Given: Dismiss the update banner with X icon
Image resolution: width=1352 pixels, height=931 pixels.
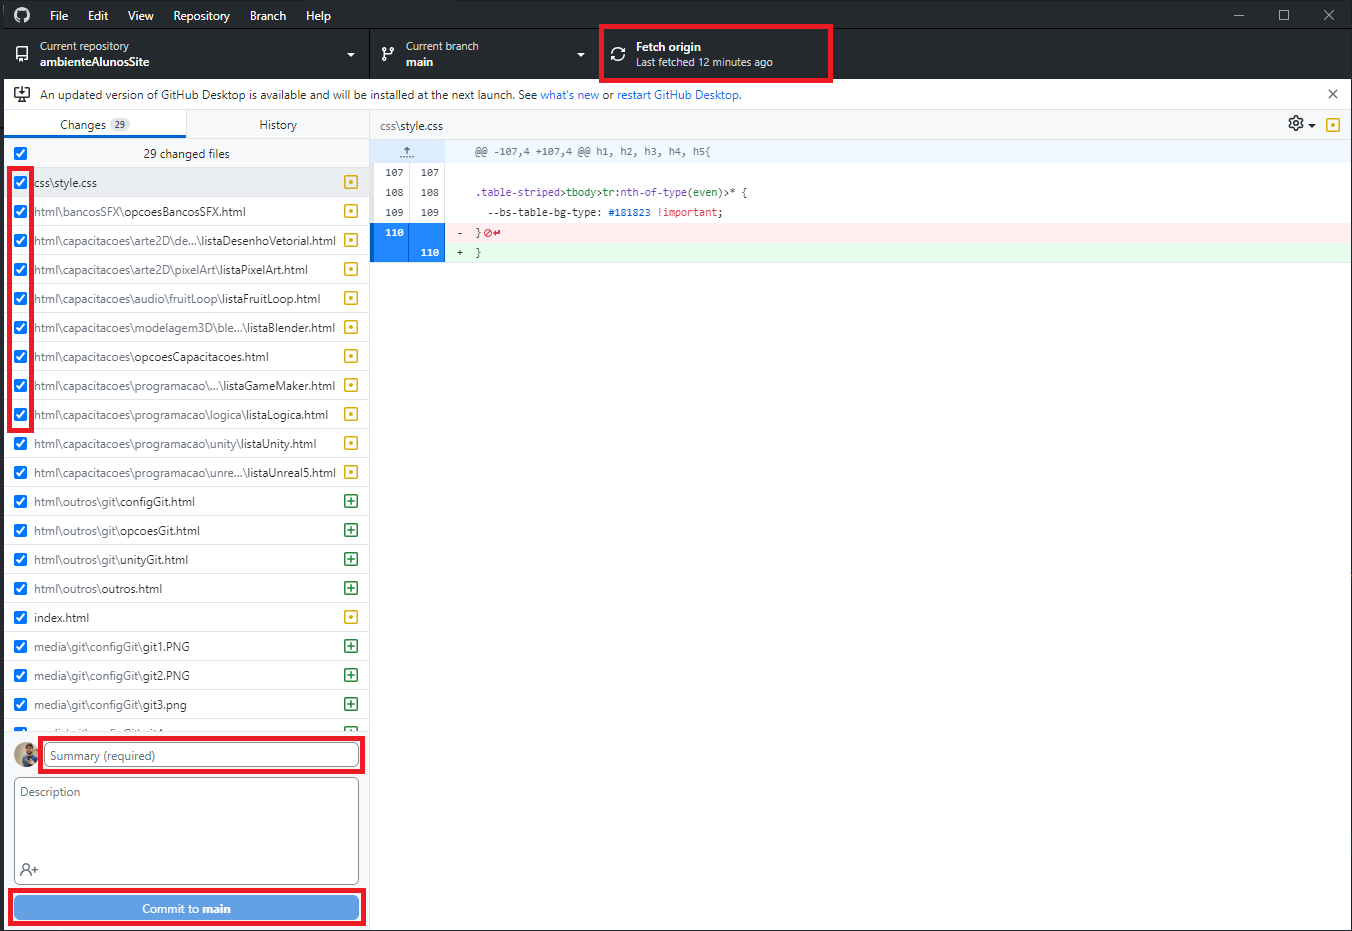Looking at the screenshot, I should [1332, 94].
